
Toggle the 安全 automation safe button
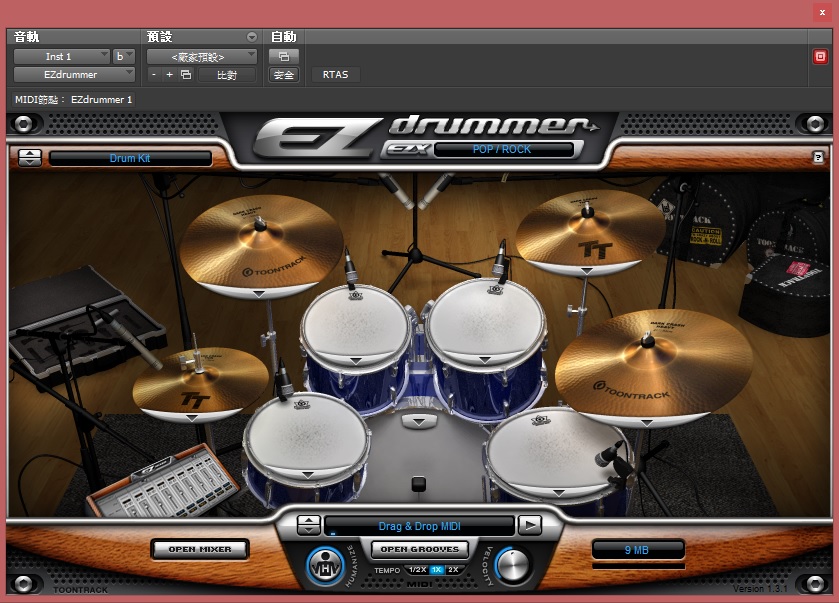tap(284, 74)
